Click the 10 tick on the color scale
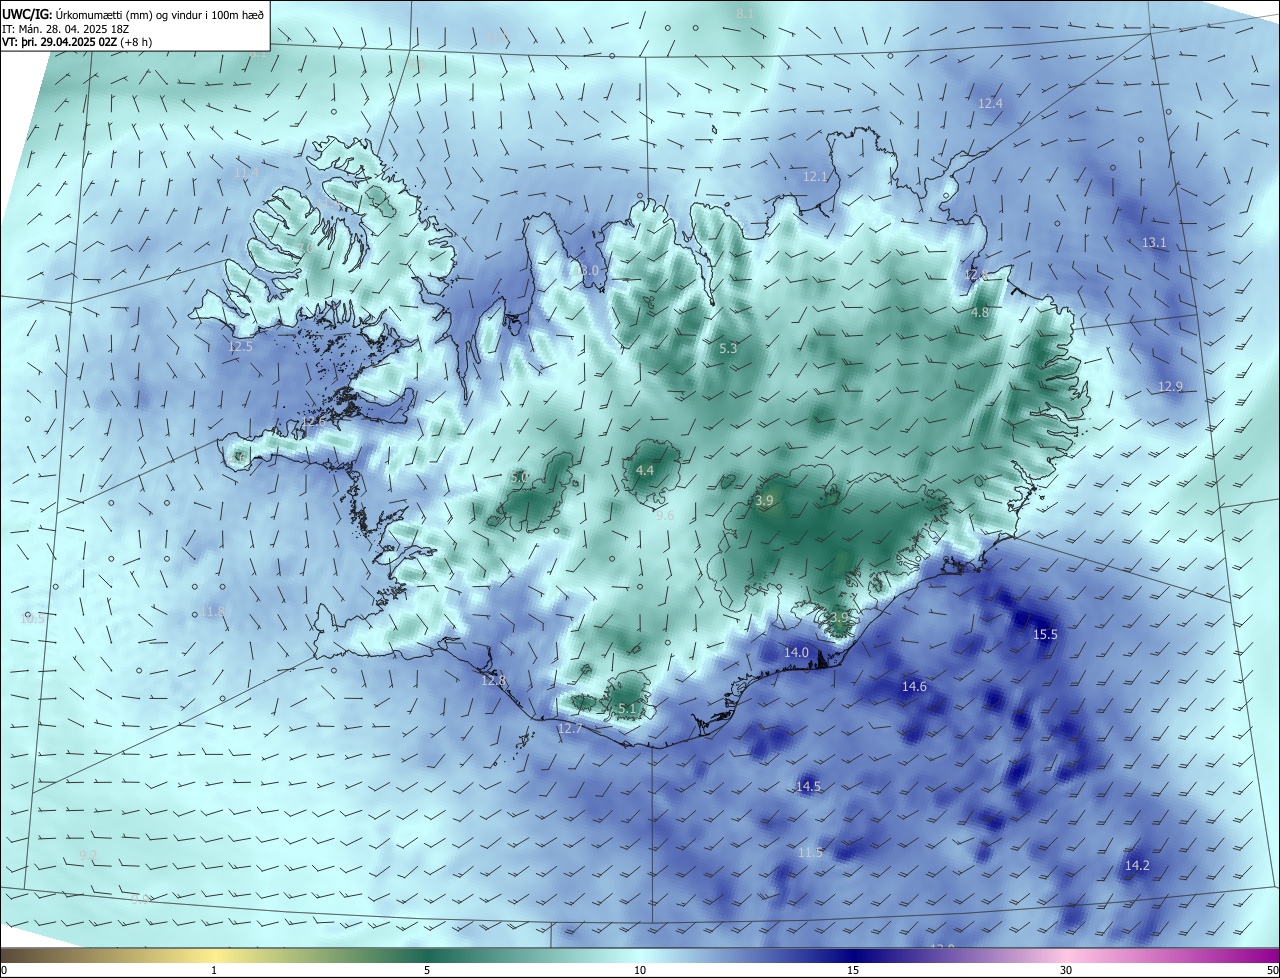The width and height of the screenshot is (1280, 978). [640, 970]
